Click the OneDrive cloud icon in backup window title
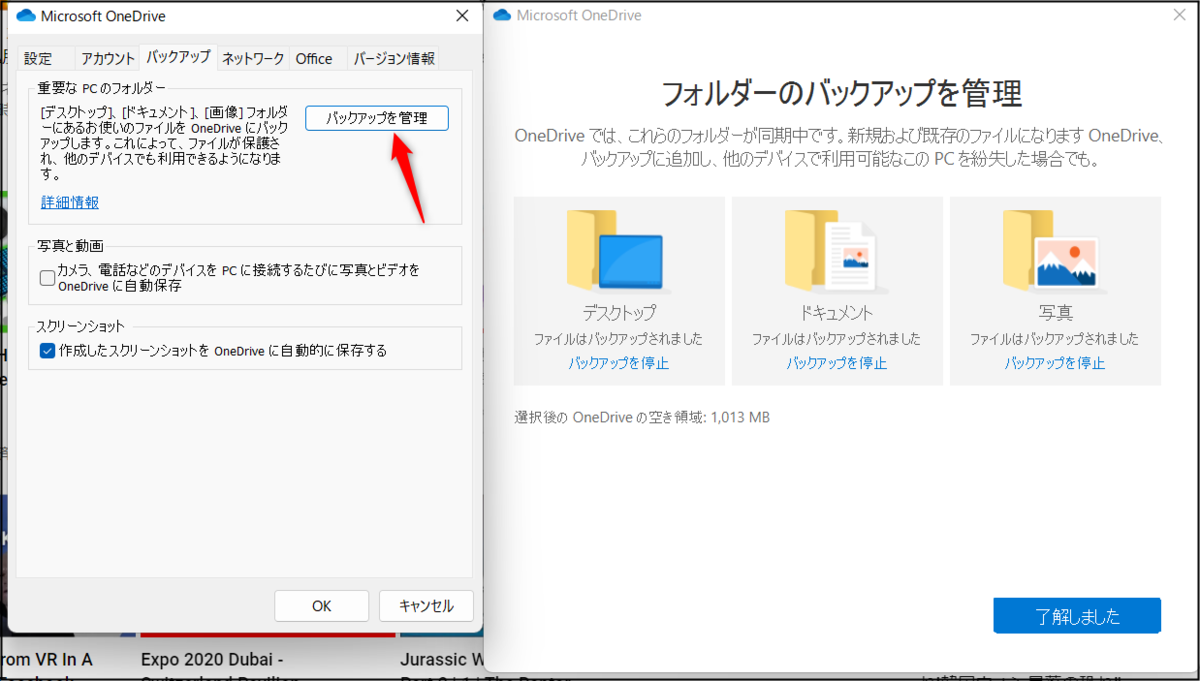 coord(502,15)
